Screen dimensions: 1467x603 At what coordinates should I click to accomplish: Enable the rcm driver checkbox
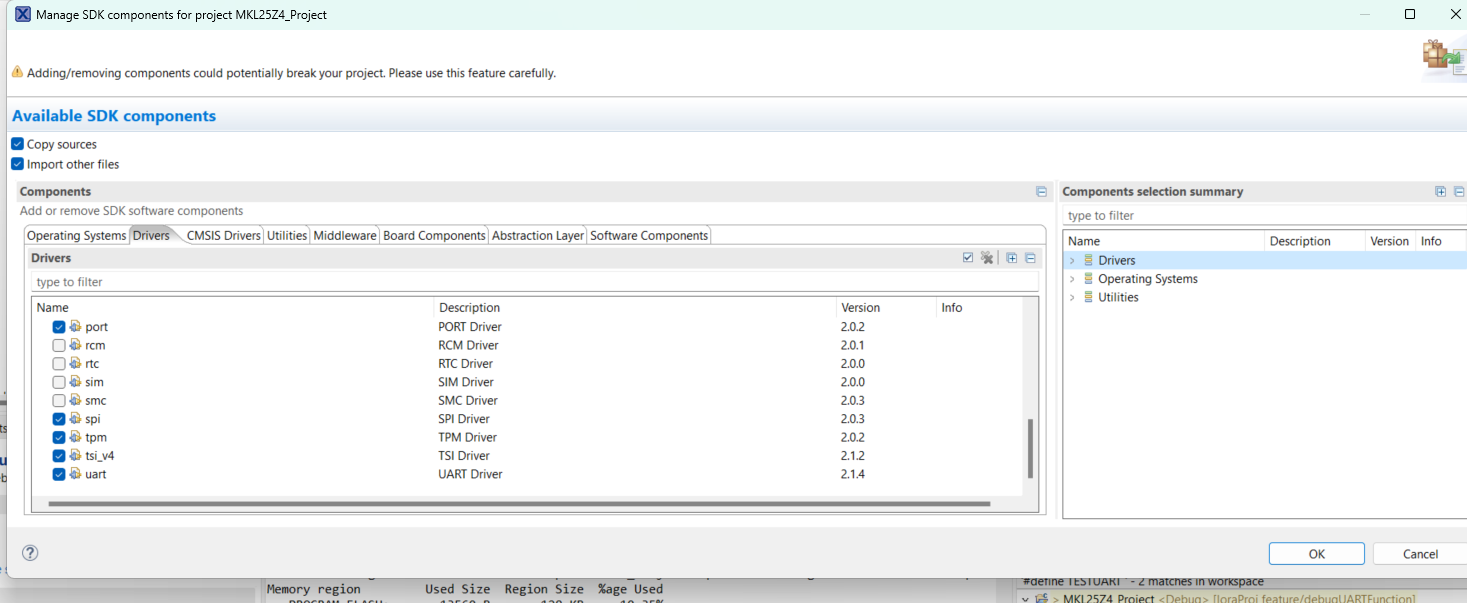[x=59, y=345]
